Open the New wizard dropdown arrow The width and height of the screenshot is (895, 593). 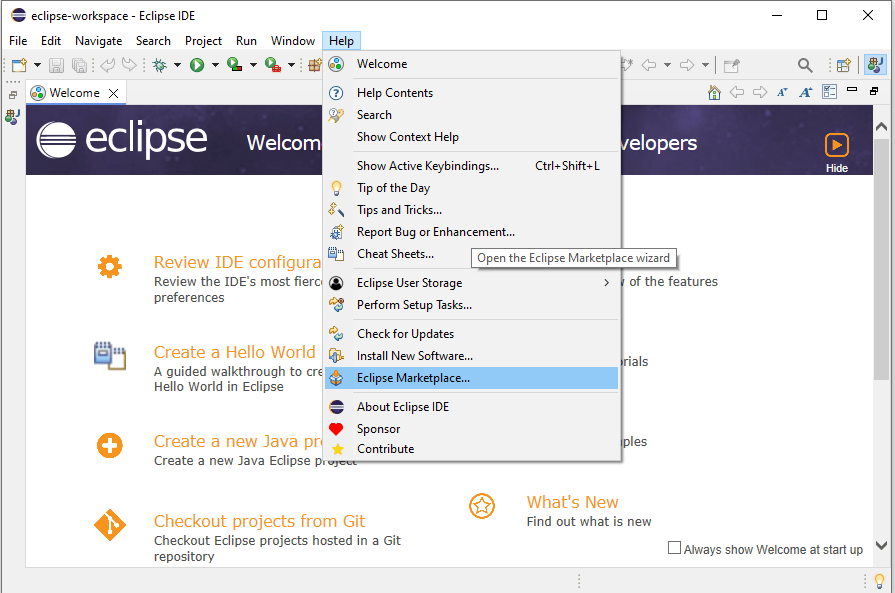click(37, 65)
